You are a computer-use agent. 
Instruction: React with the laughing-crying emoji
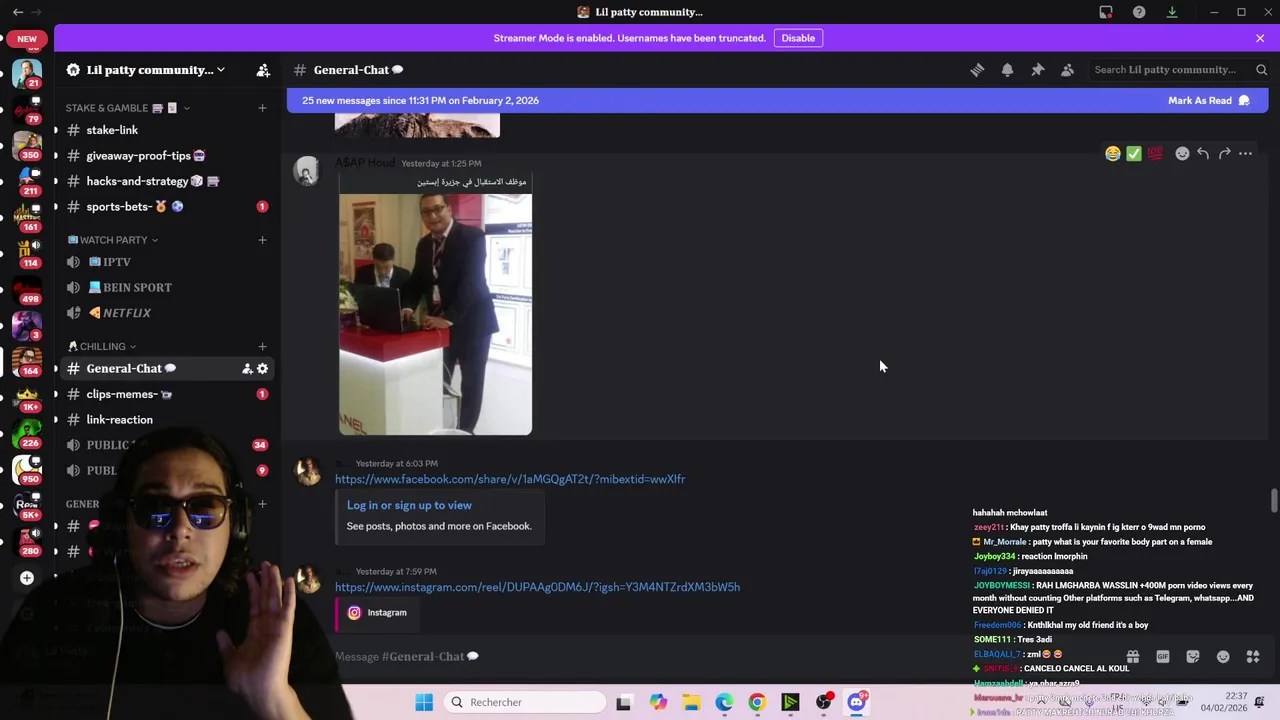pos(1112,154)
